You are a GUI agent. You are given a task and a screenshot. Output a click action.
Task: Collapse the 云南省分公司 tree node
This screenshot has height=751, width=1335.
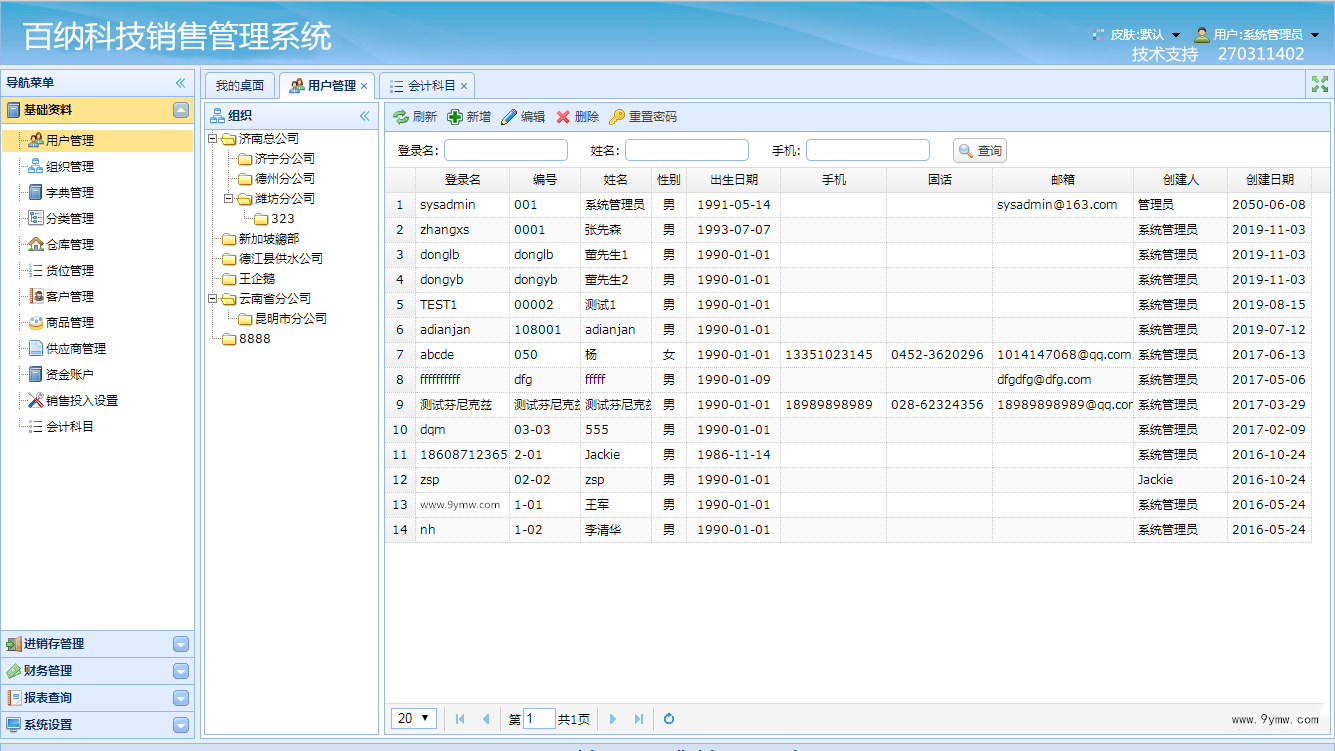point(213,299)
